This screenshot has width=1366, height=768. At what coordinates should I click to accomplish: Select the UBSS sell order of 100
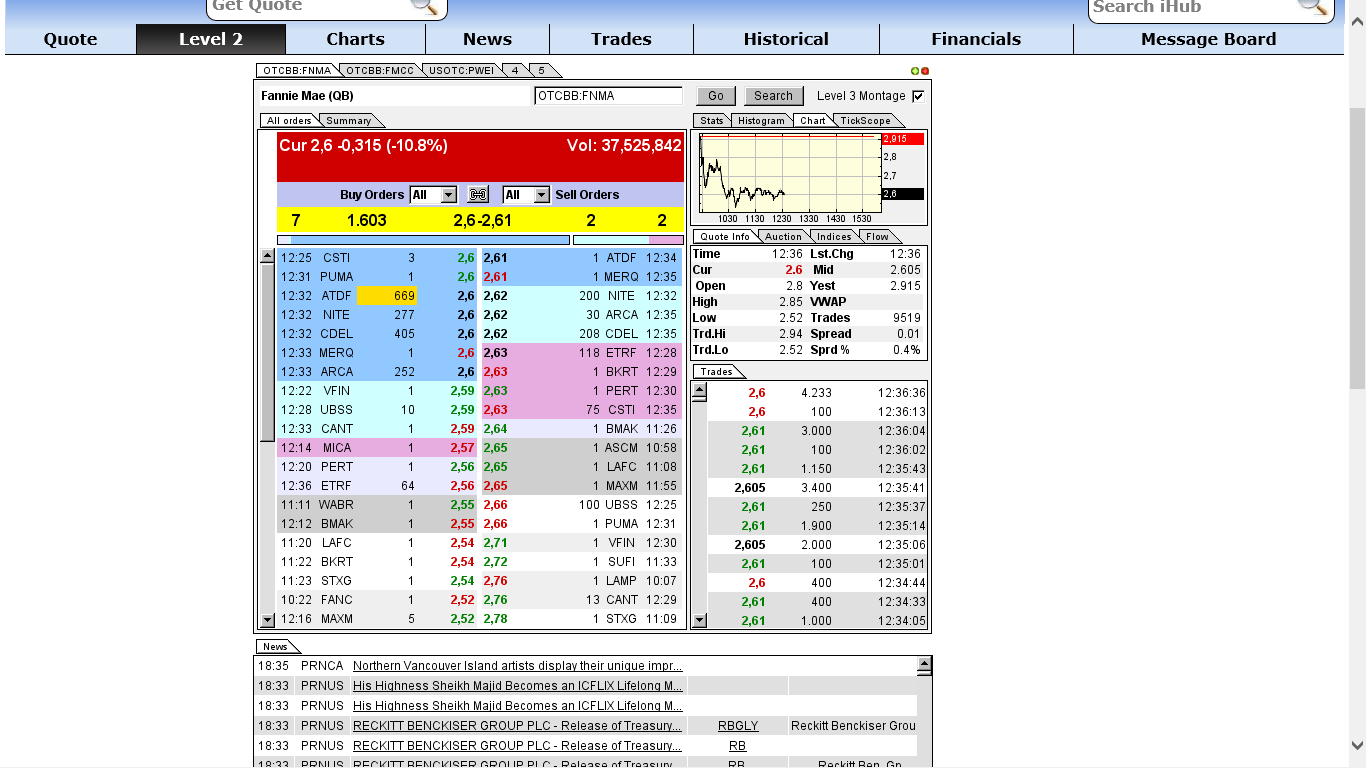pos(581,505)
